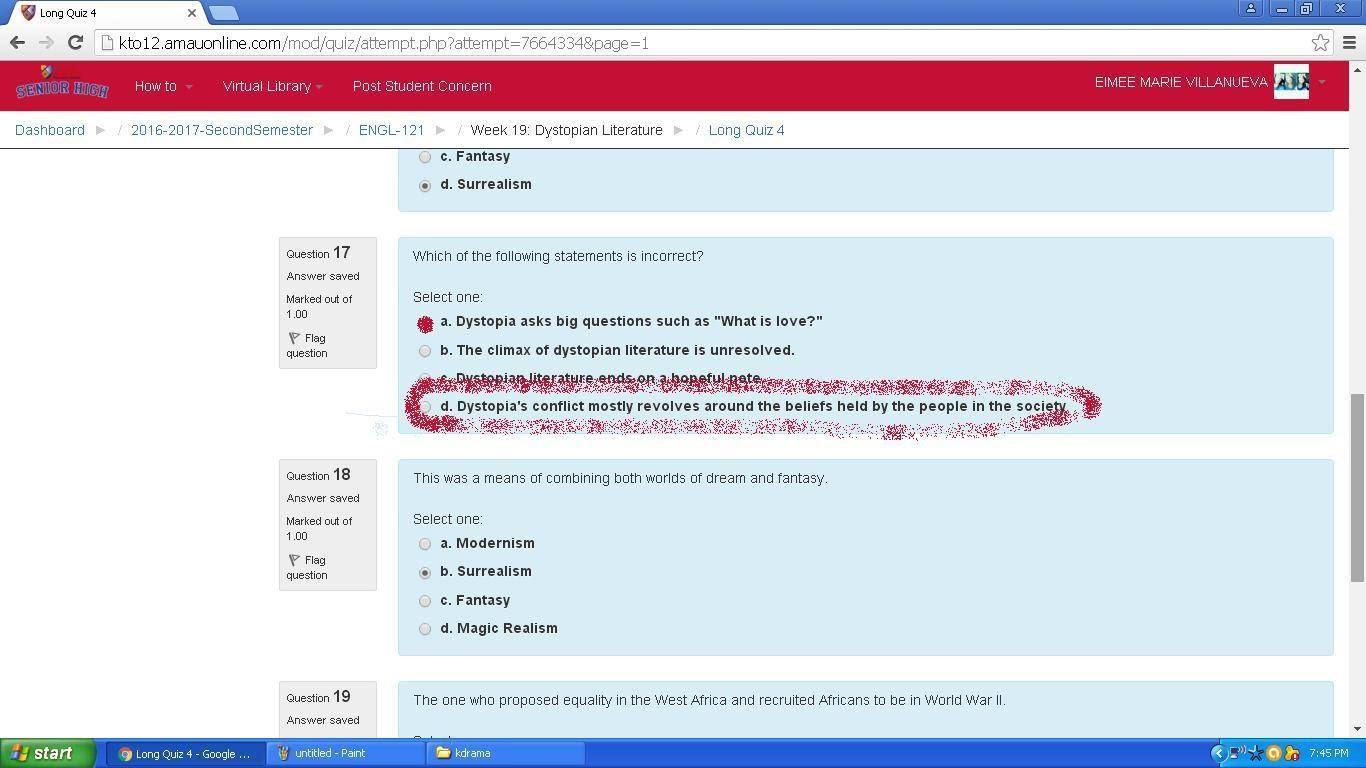Screen dimensions: 1366x768
Task: Click the scrollbar up arrow
Action: [1357, 69]
